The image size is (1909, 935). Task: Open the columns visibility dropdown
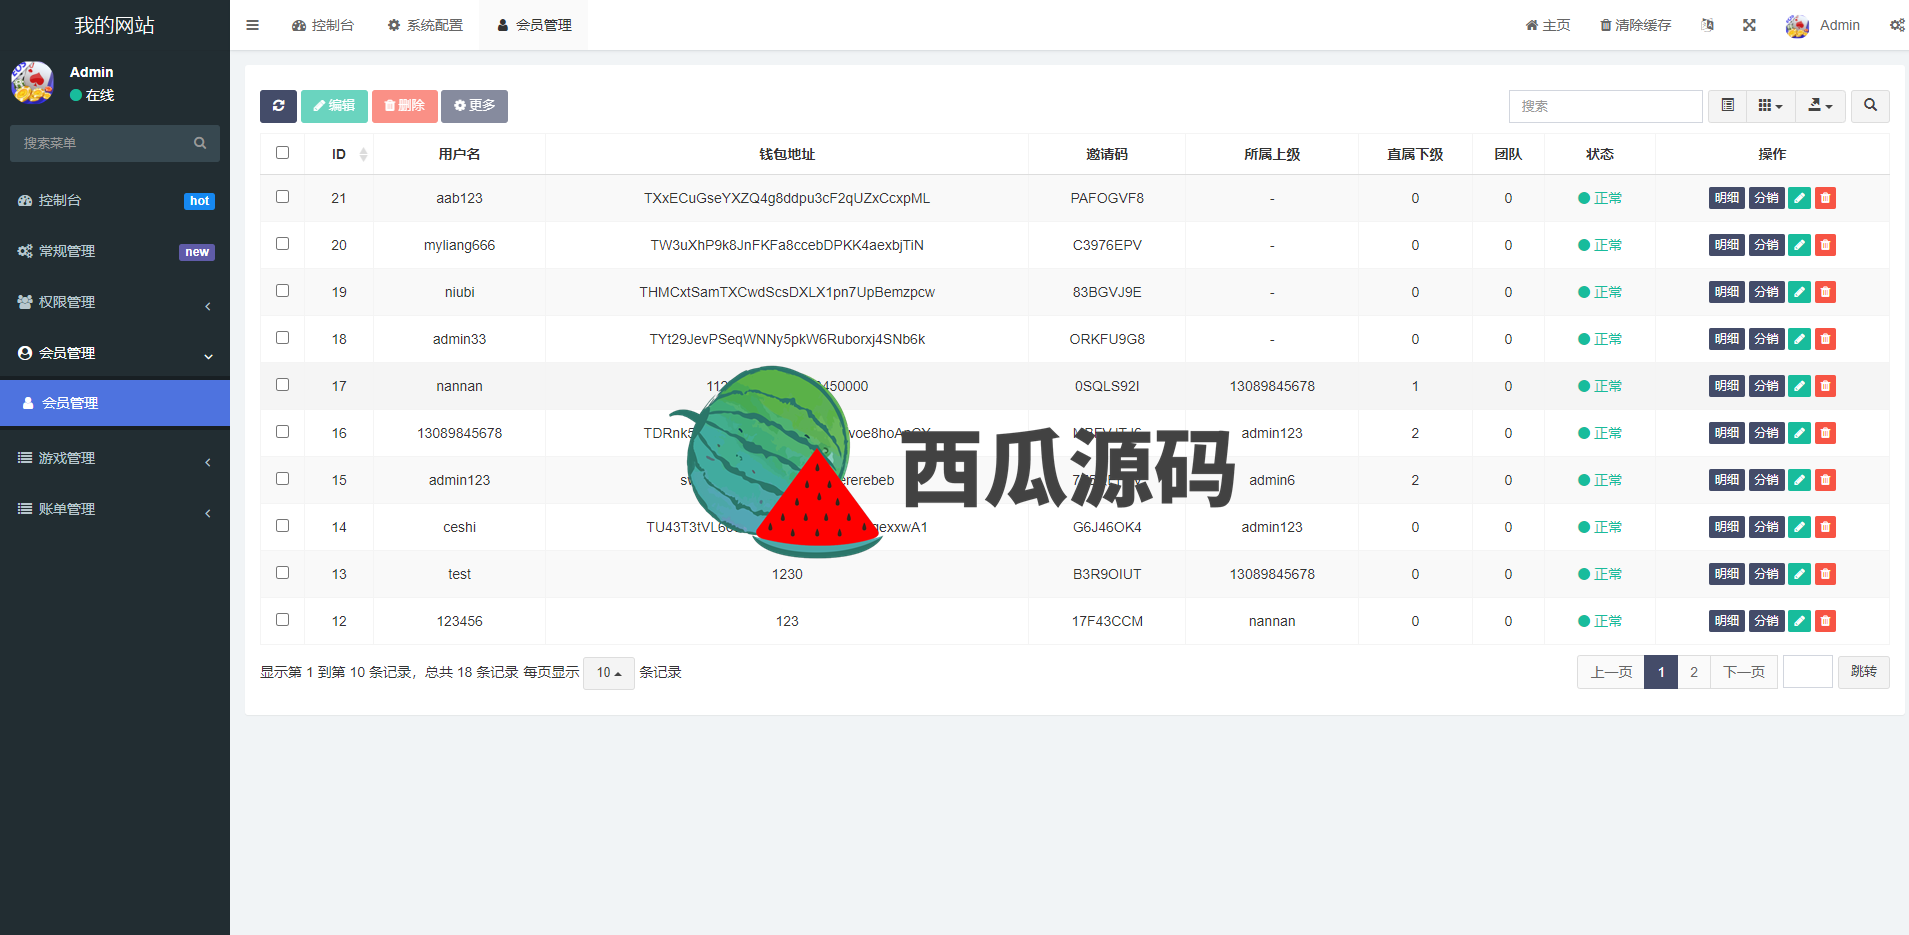(x=1770, y=106)
